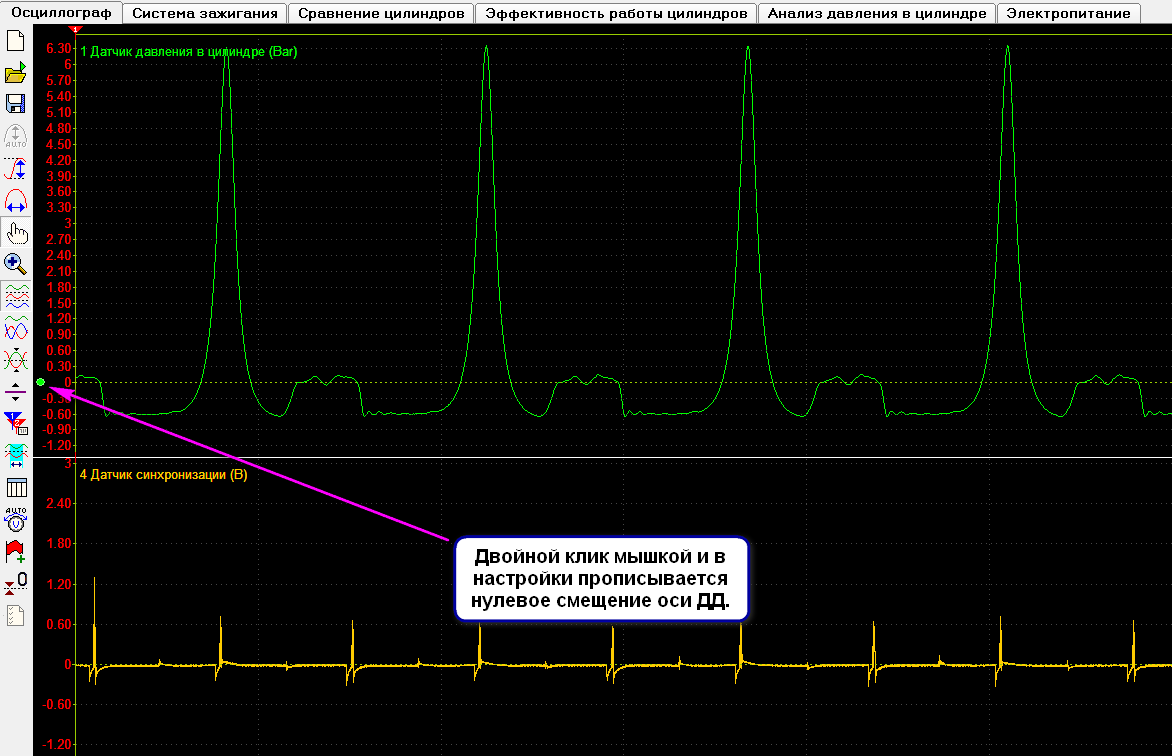This screenshot has width=1172, height=756.
Task: Switch to the Осциллограф tab
Action: pyautogui.click(x=61, y=13)
